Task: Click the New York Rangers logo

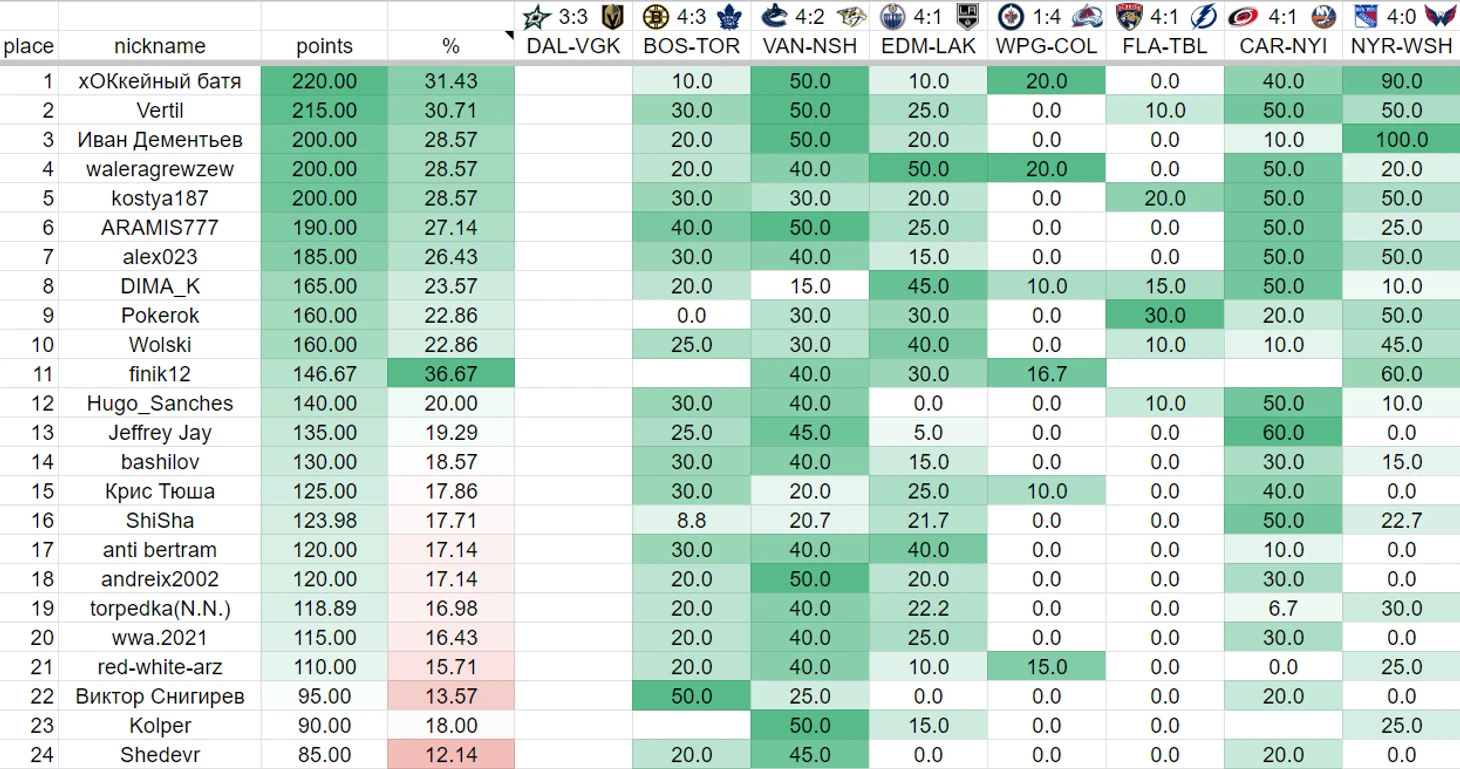Action: coord(1365,16)
